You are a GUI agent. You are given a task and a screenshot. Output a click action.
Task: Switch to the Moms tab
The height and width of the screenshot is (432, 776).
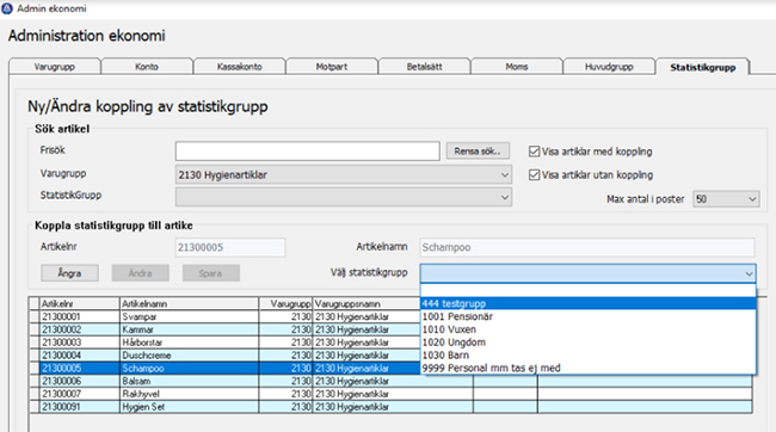click(x=517, y=66)
